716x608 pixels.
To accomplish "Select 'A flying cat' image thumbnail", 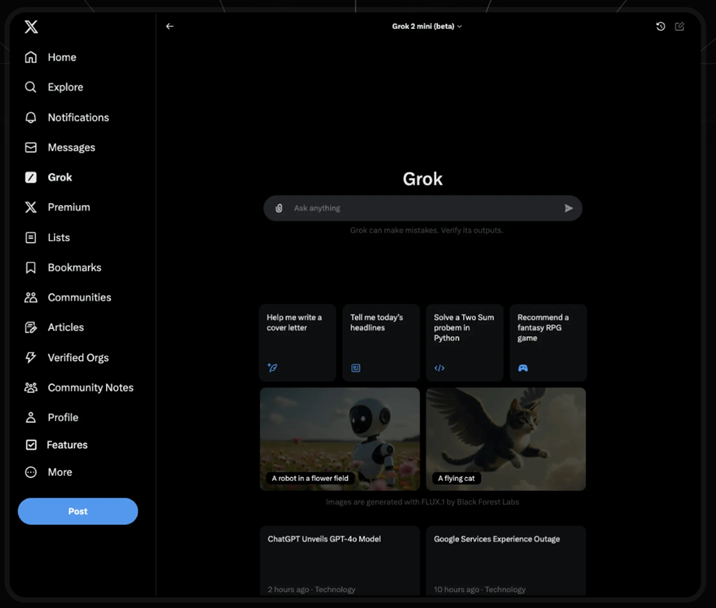I will tap(505, 438).
